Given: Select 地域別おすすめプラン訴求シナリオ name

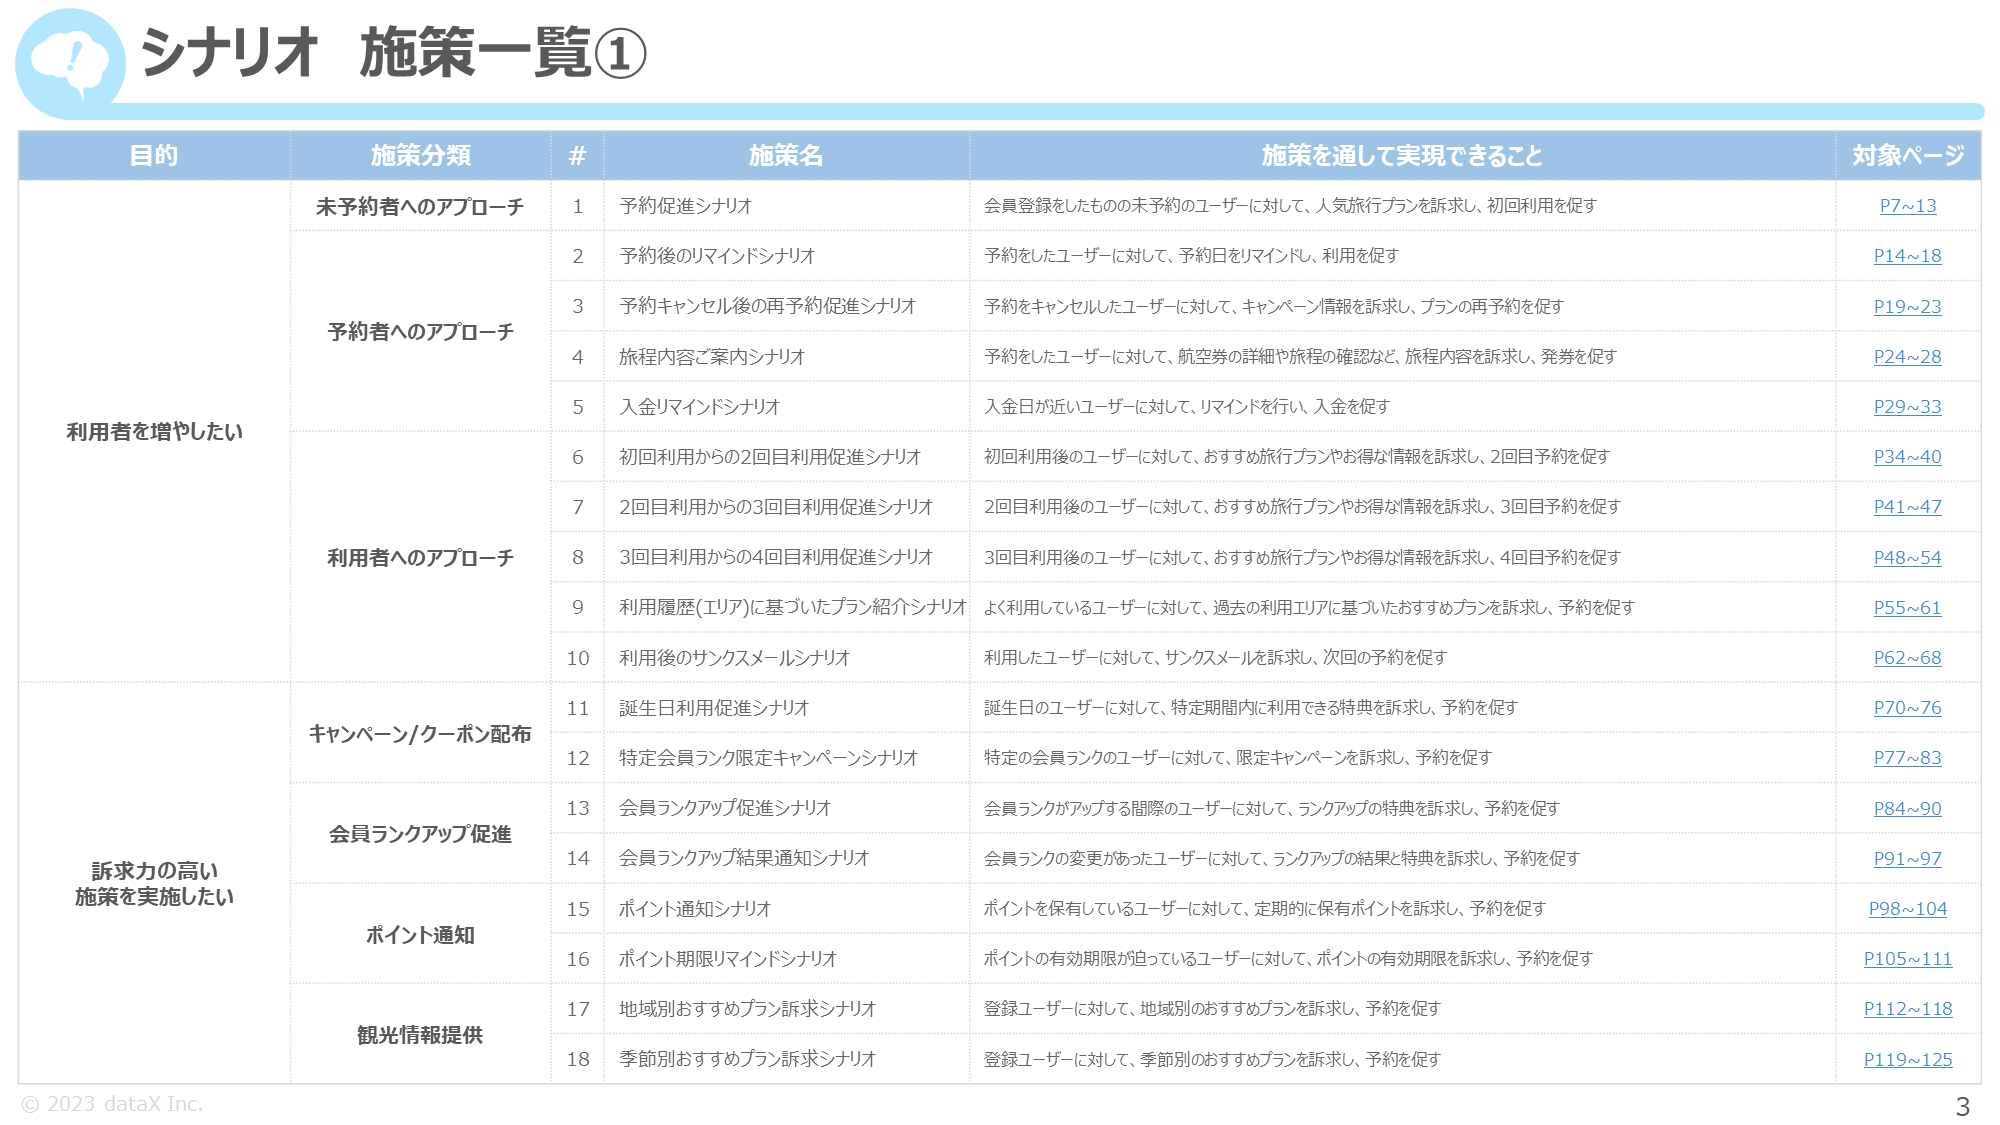Looking at the screenshot, I should (747, 1009).
